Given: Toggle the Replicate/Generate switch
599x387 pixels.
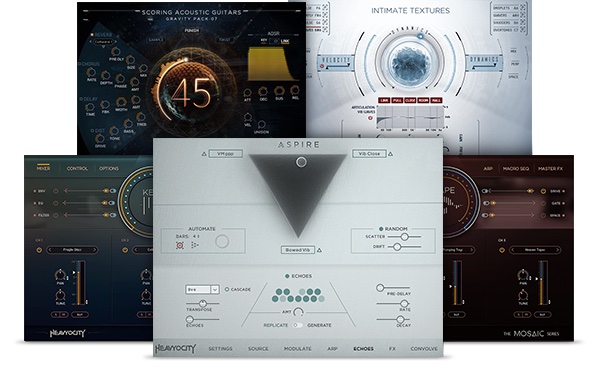Looking at the screenshot, I should [x=298, y=325].
